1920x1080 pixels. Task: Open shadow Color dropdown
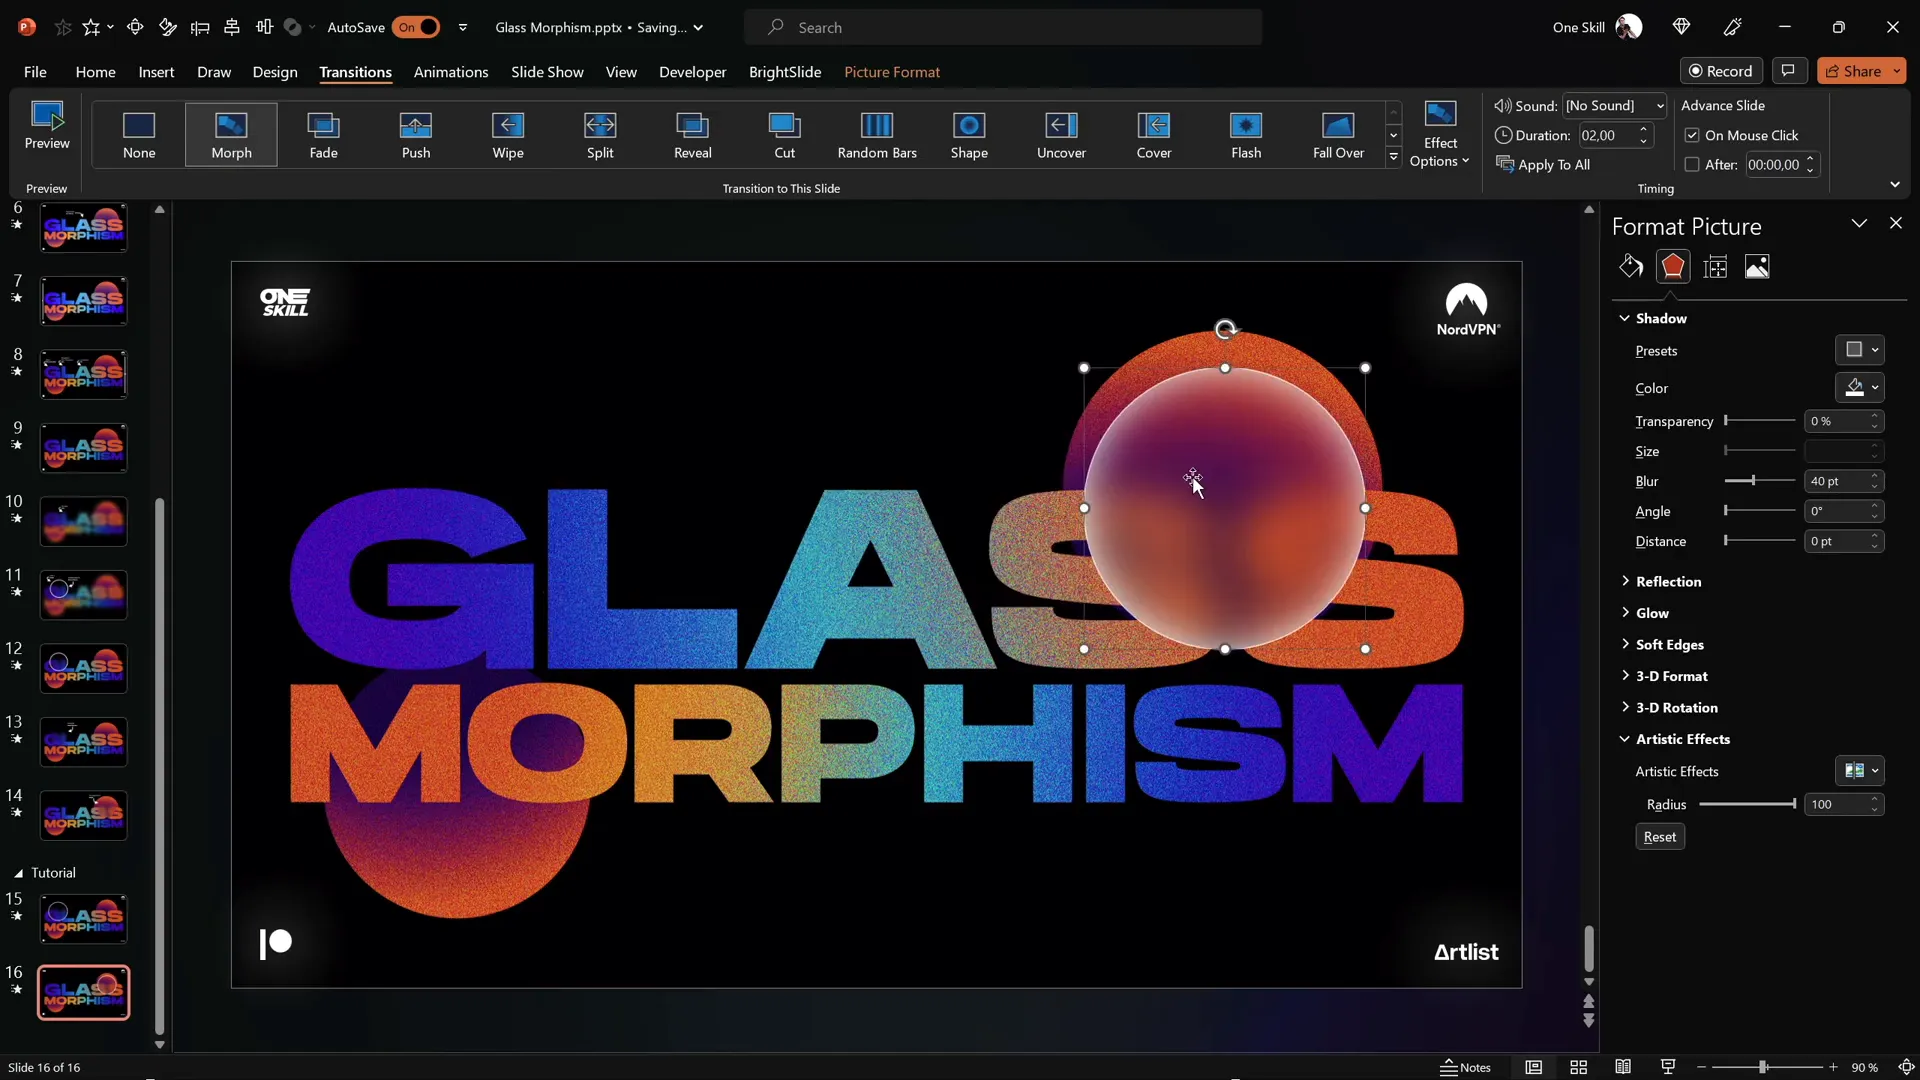[1859, 387]
